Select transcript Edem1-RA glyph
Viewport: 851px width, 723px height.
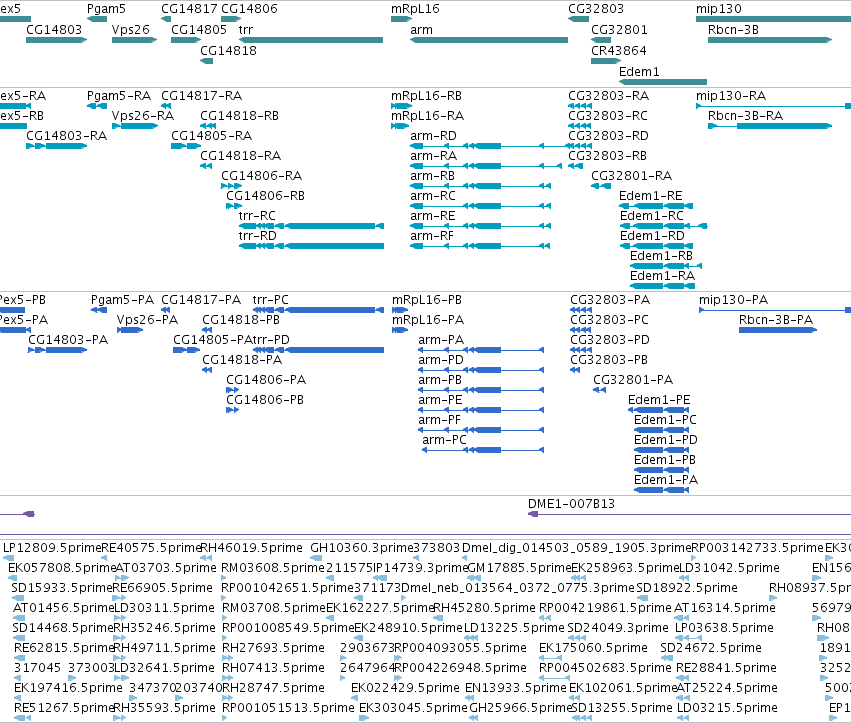click(x=662, y=286)
